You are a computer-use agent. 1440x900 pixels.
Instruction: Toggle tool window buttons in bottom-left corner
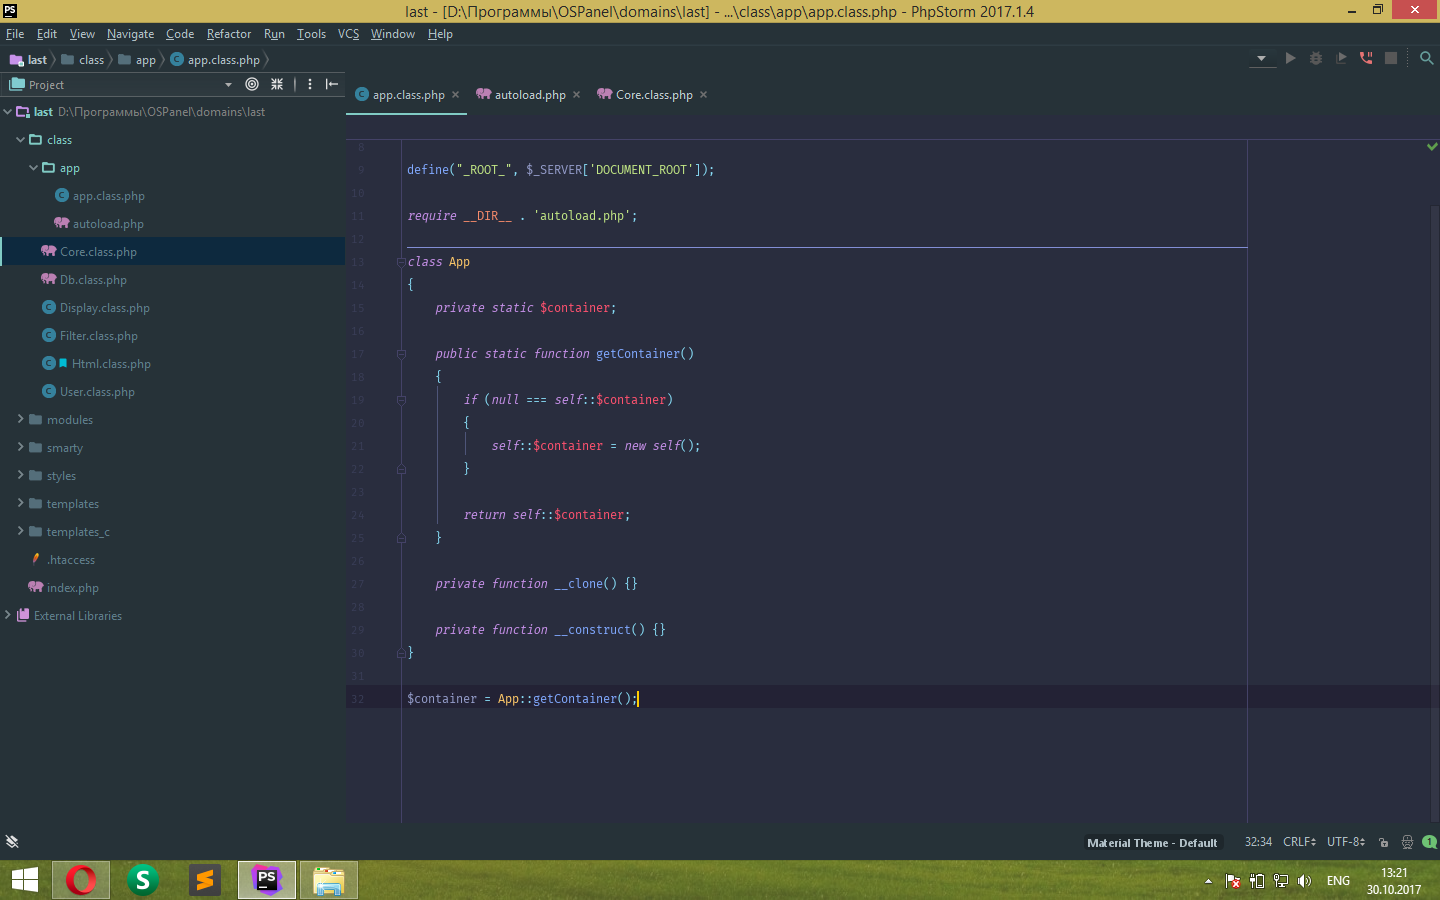[12, 842]
